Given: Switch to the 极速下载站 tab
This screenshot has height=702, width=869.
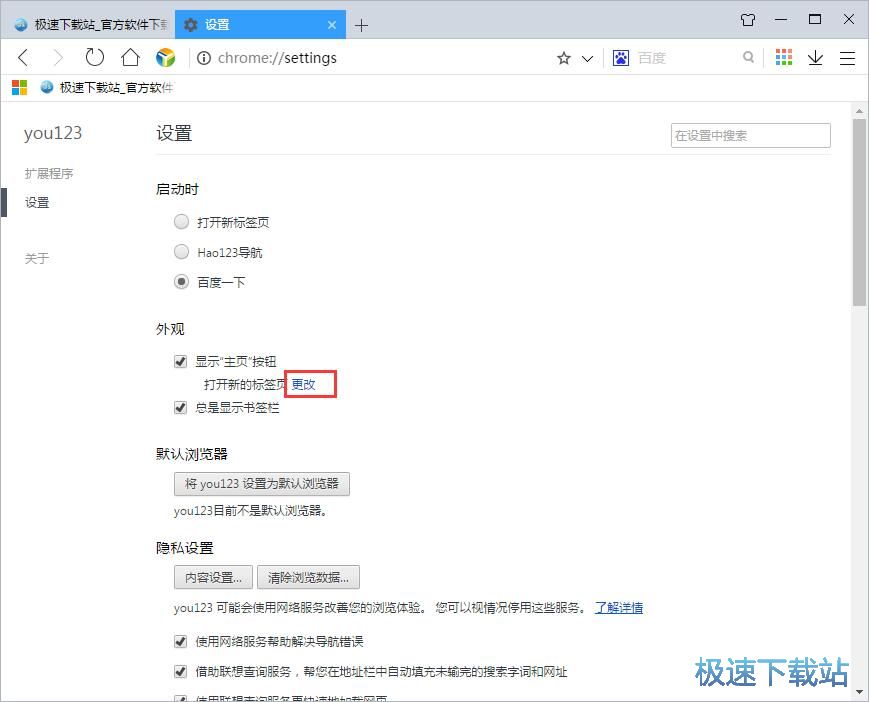Looking at the screenshot, I should (89, 24).
